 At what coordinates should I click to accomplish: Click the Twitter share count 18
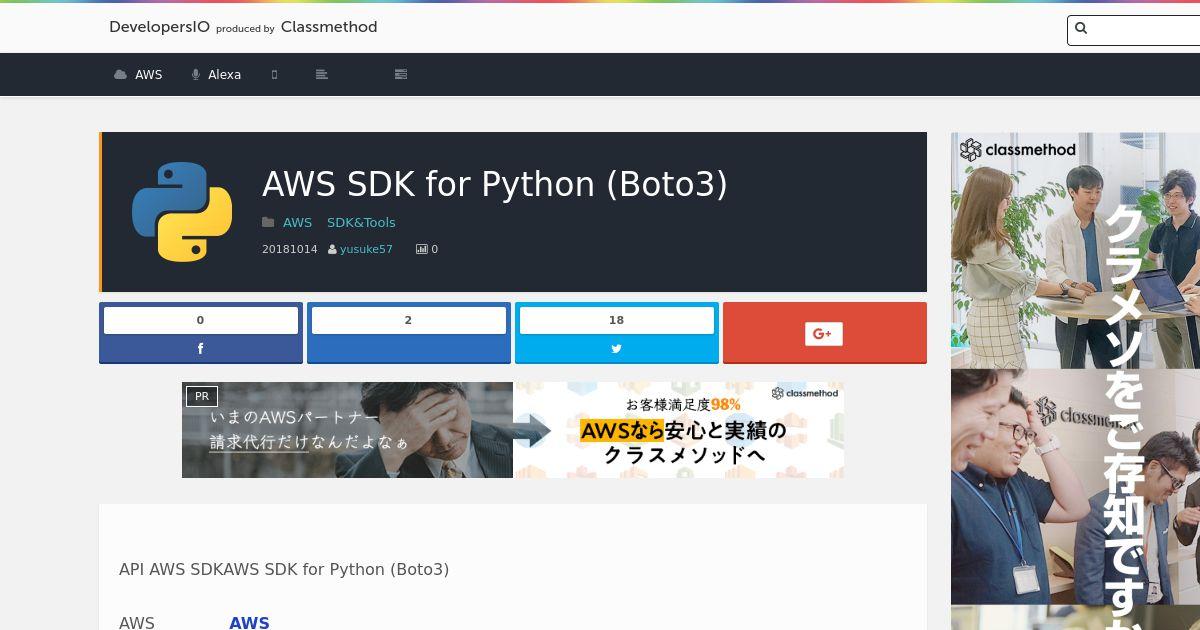pyautogui.click(x=617, y=320)
